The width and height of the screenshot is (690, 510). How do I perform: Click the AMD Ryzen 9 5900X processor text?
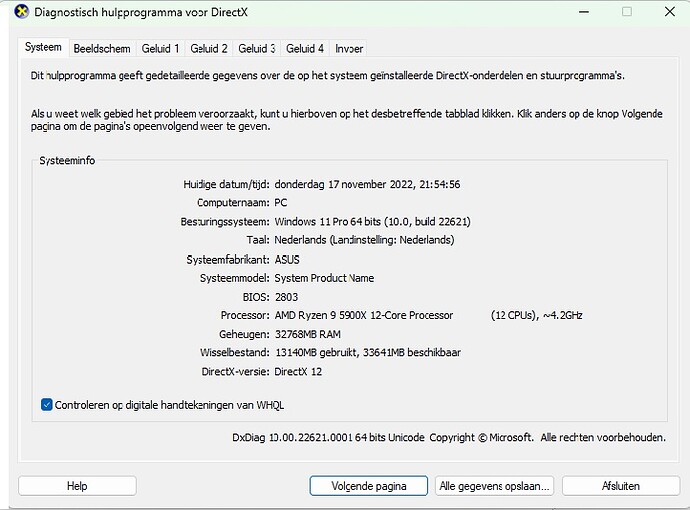[364, 316]
